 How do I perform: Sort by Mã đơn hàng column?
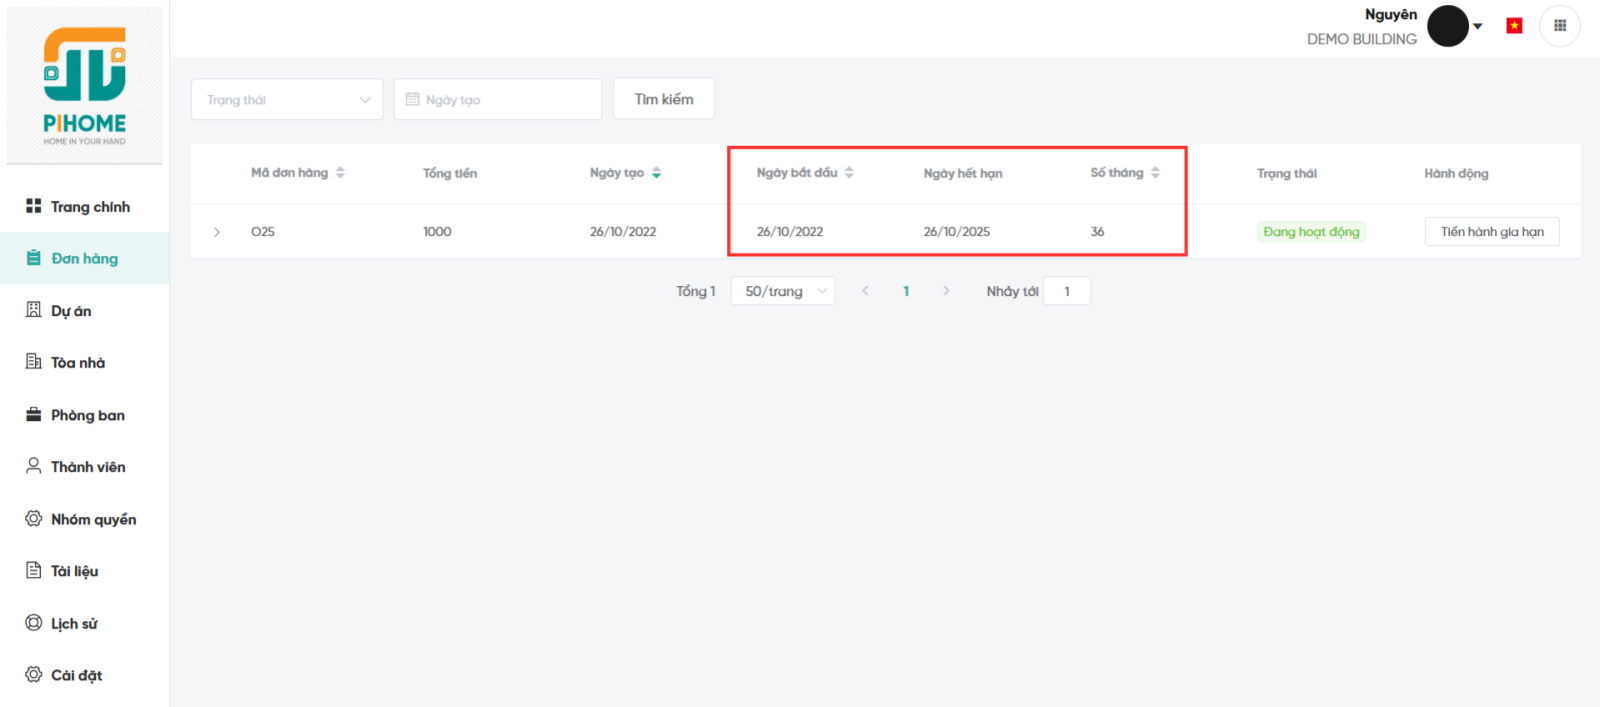pos(340,173)
